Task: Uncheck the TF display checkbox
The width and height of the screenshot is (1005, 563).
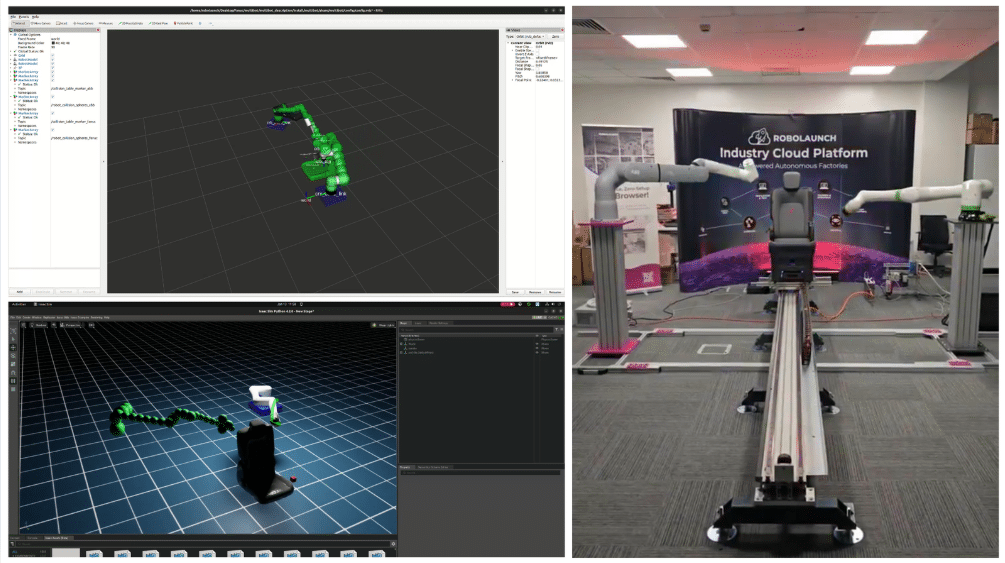Action: click(x=52, y=70)
